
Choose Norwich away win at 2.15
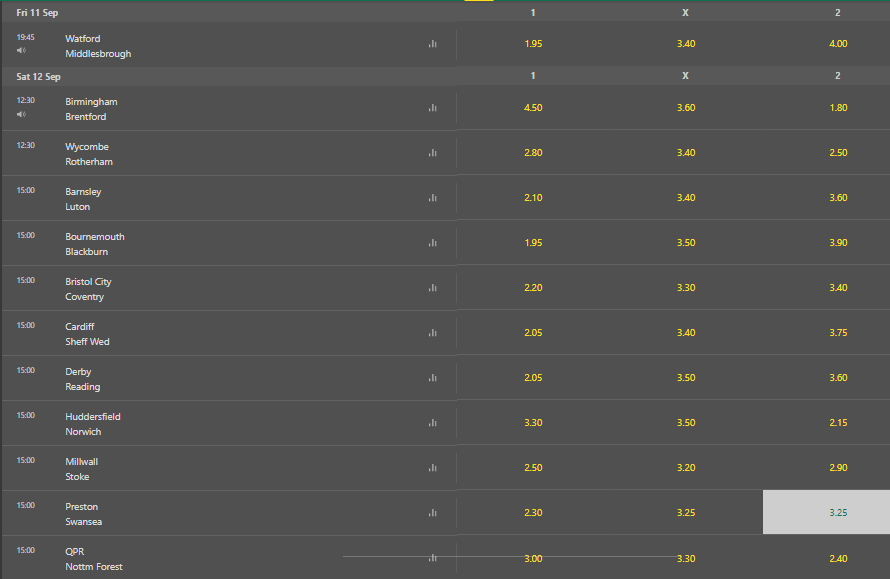click(838, 423)
